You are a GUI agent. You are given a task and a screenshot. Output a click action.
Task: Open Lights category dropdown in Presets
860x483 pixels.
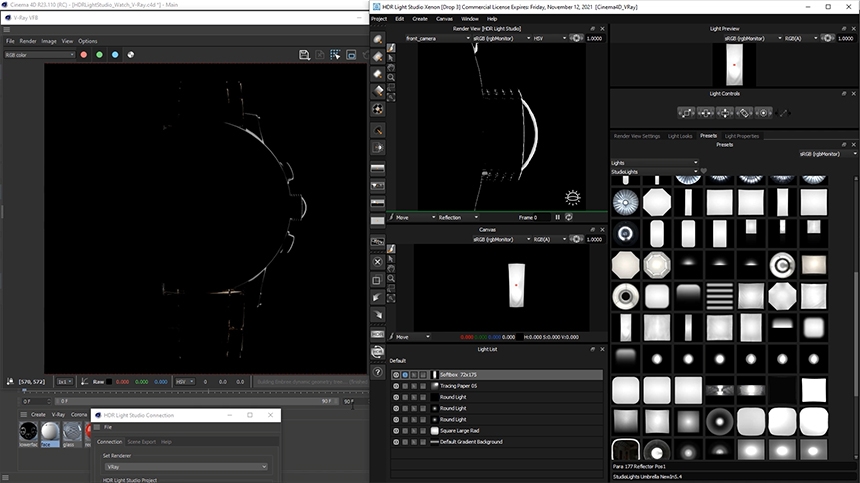coord(654,163)
